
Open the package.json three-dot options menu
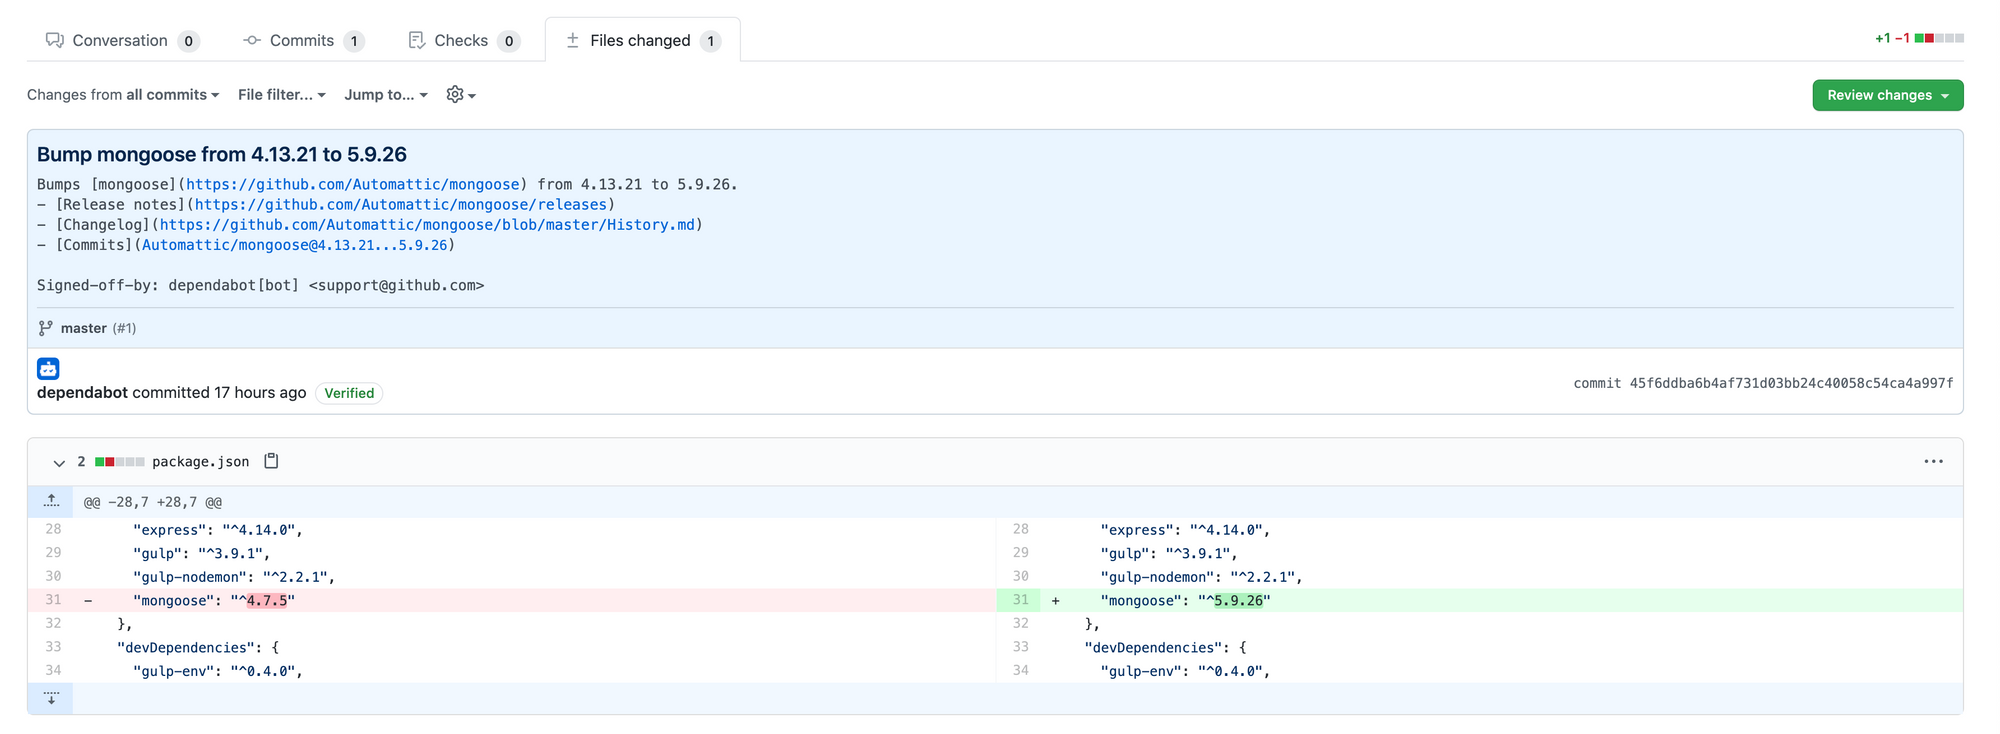1933,461
